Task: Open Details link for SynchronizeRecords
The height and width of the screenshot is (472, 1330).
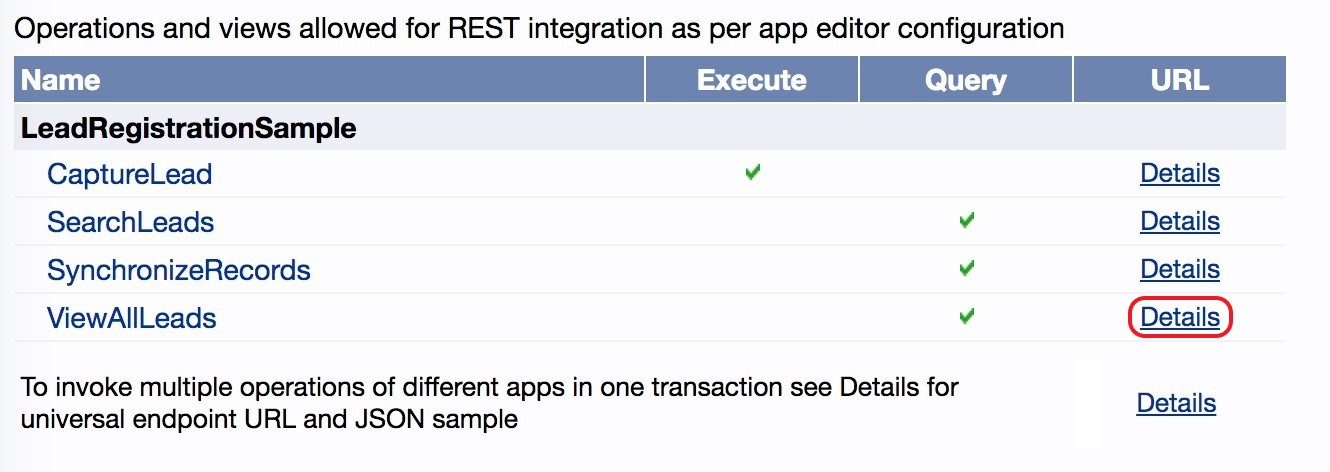Action: (1179, 269)
